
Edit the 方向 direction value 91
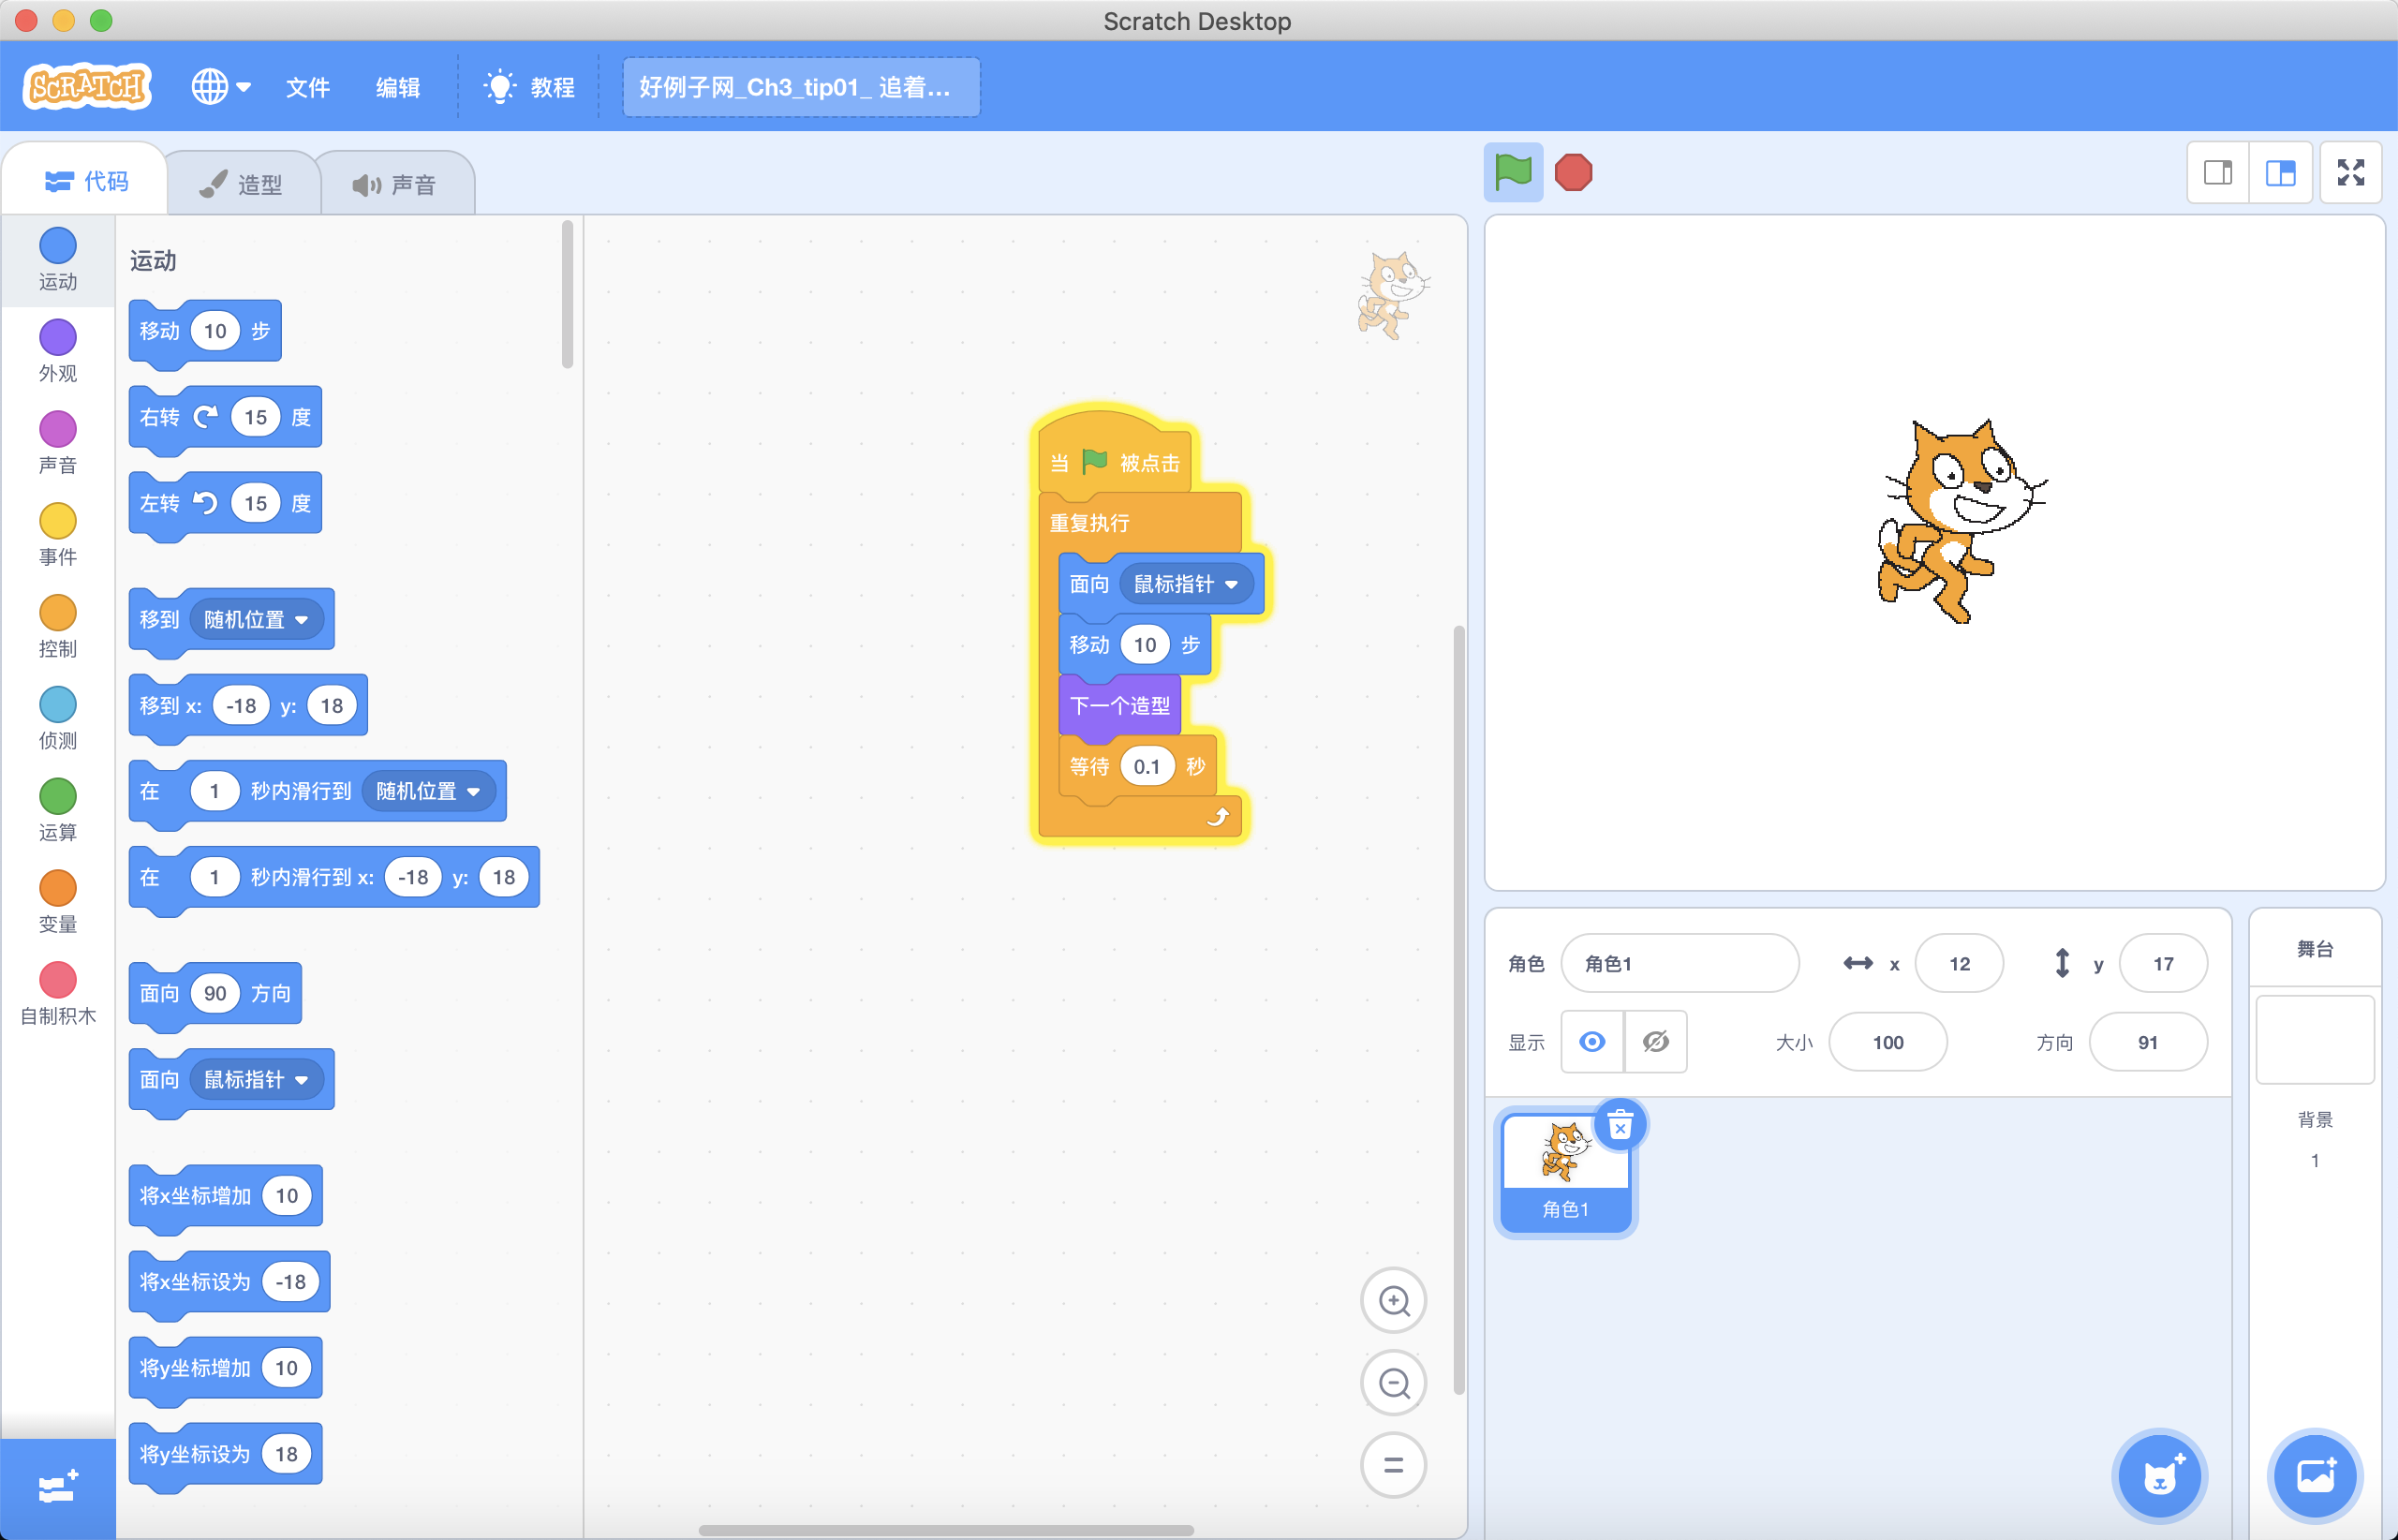[2148, 1042]
